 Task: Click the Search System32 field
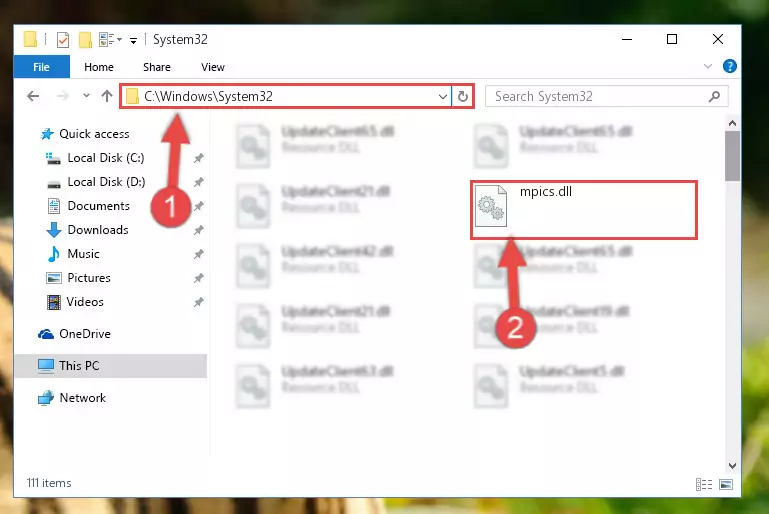tap(606, 96)
